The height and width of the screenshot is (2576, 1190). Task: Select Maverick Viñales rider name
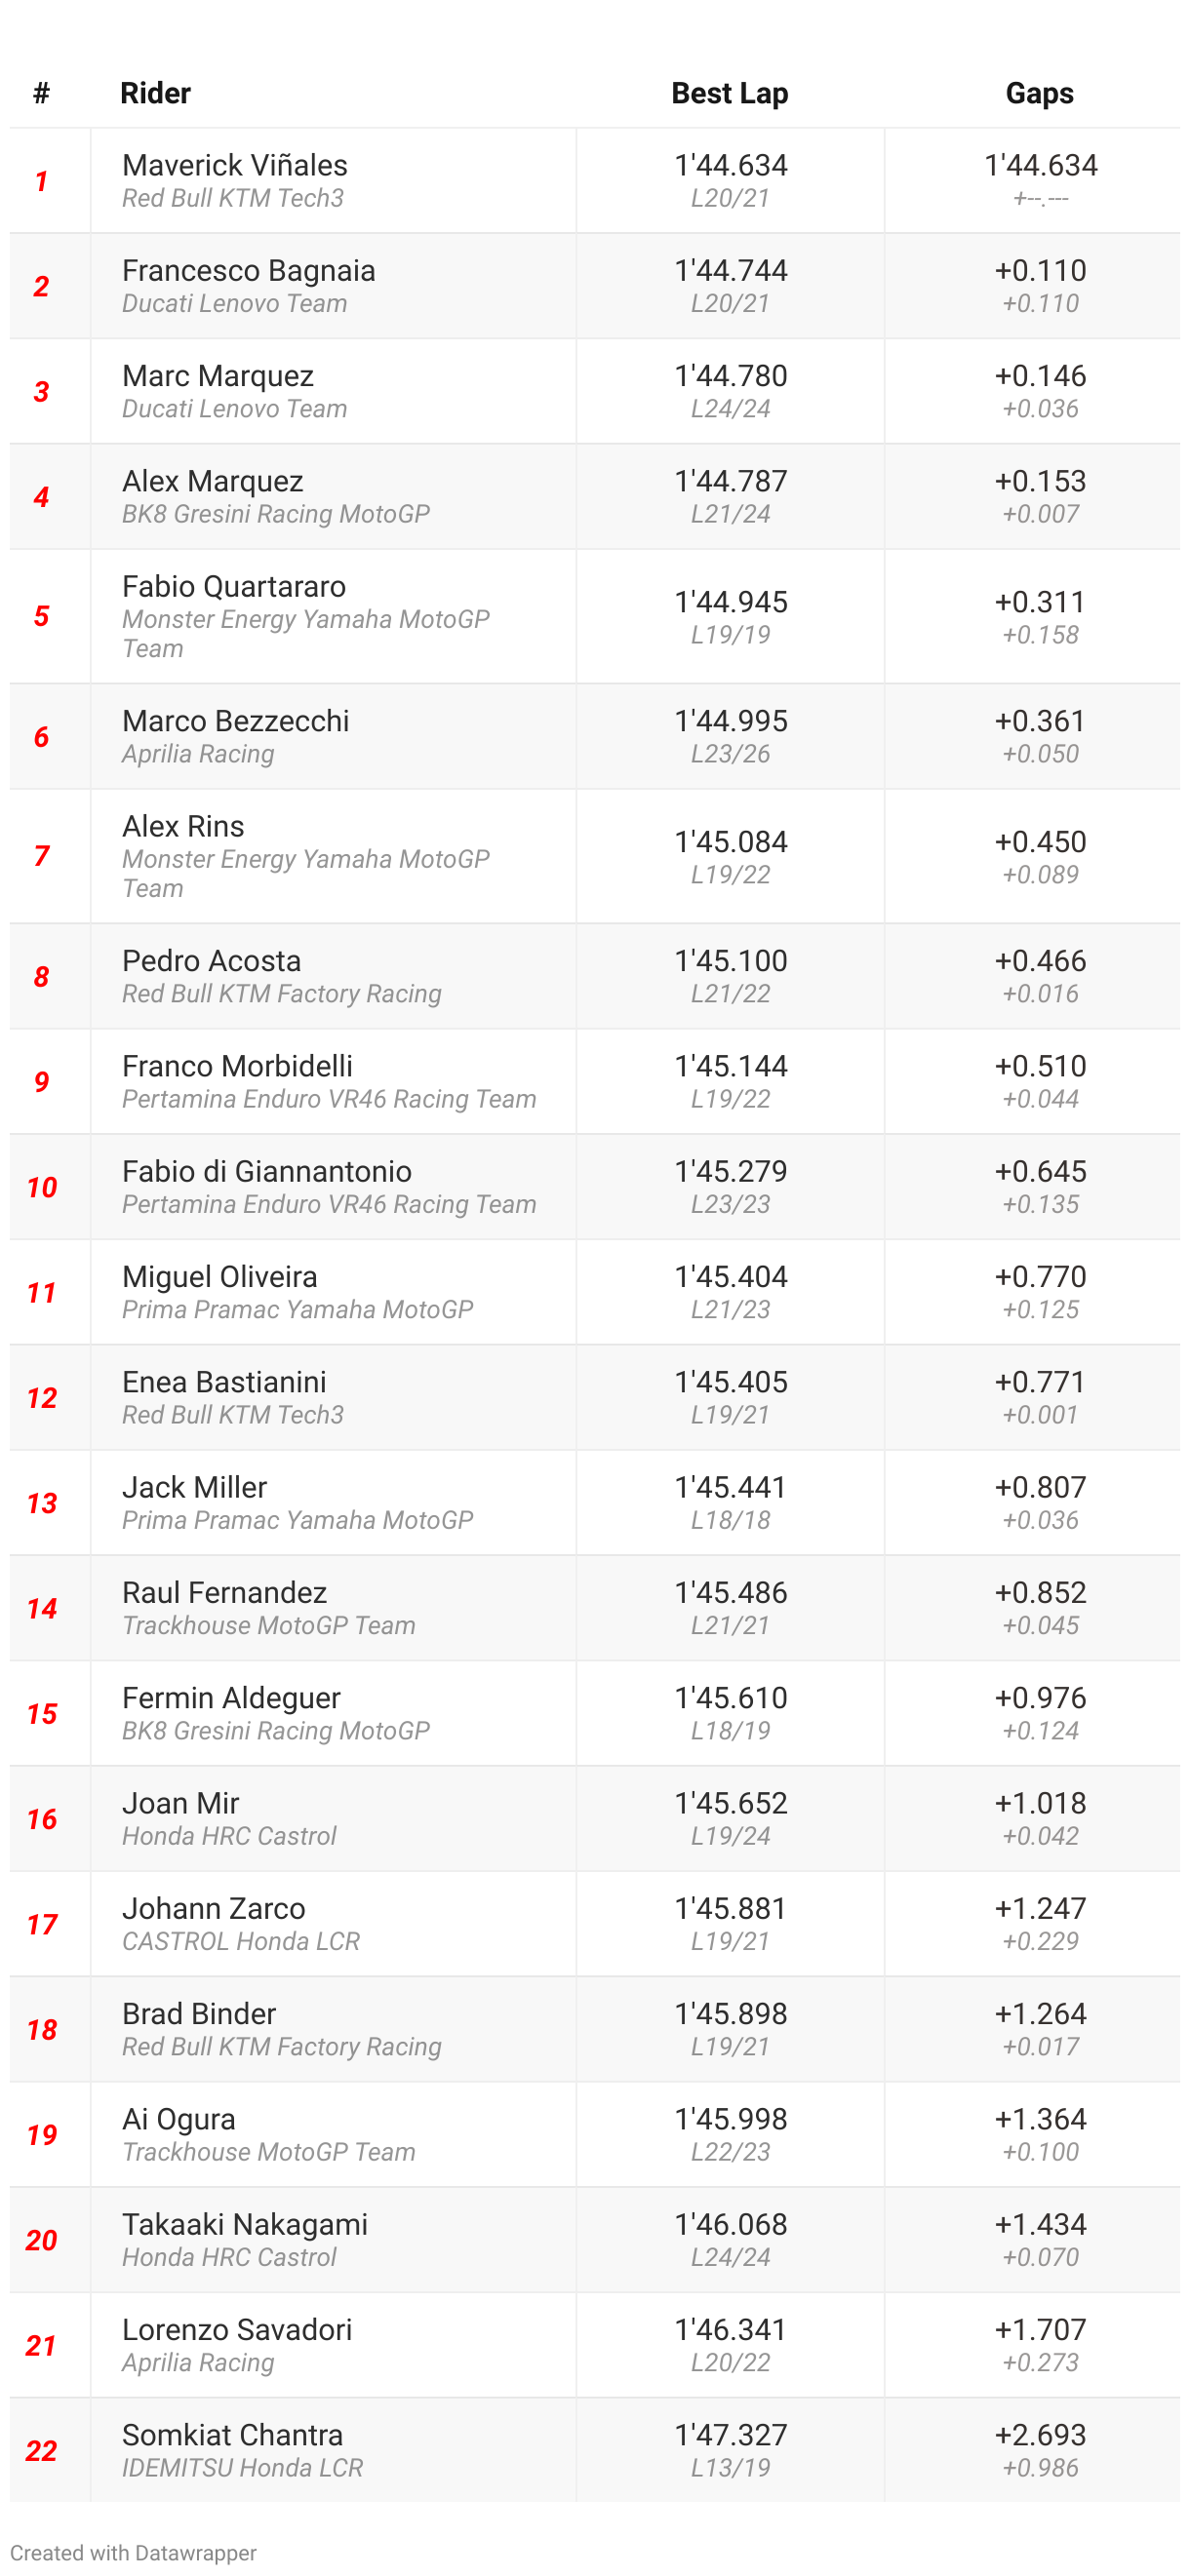tap(235, 165)
